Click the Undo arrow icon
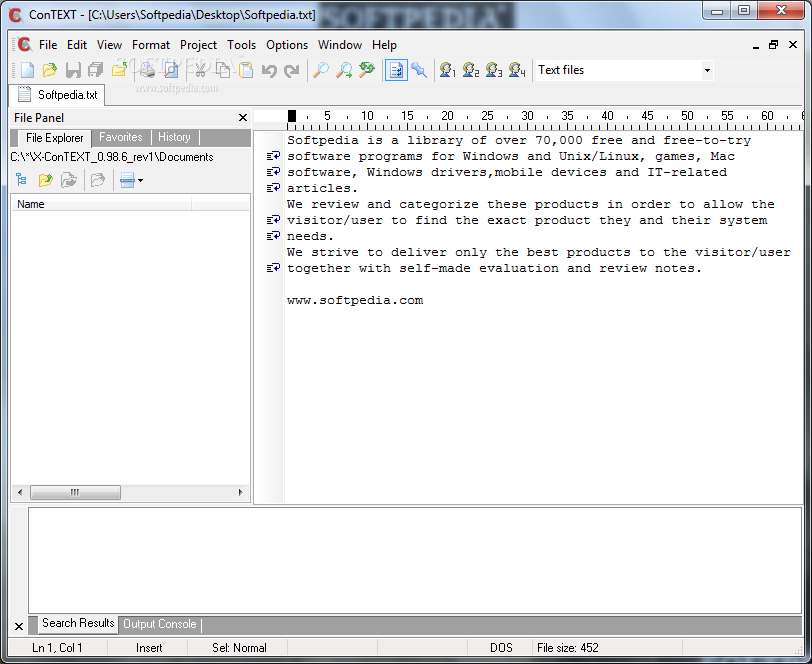 [269, 70]
